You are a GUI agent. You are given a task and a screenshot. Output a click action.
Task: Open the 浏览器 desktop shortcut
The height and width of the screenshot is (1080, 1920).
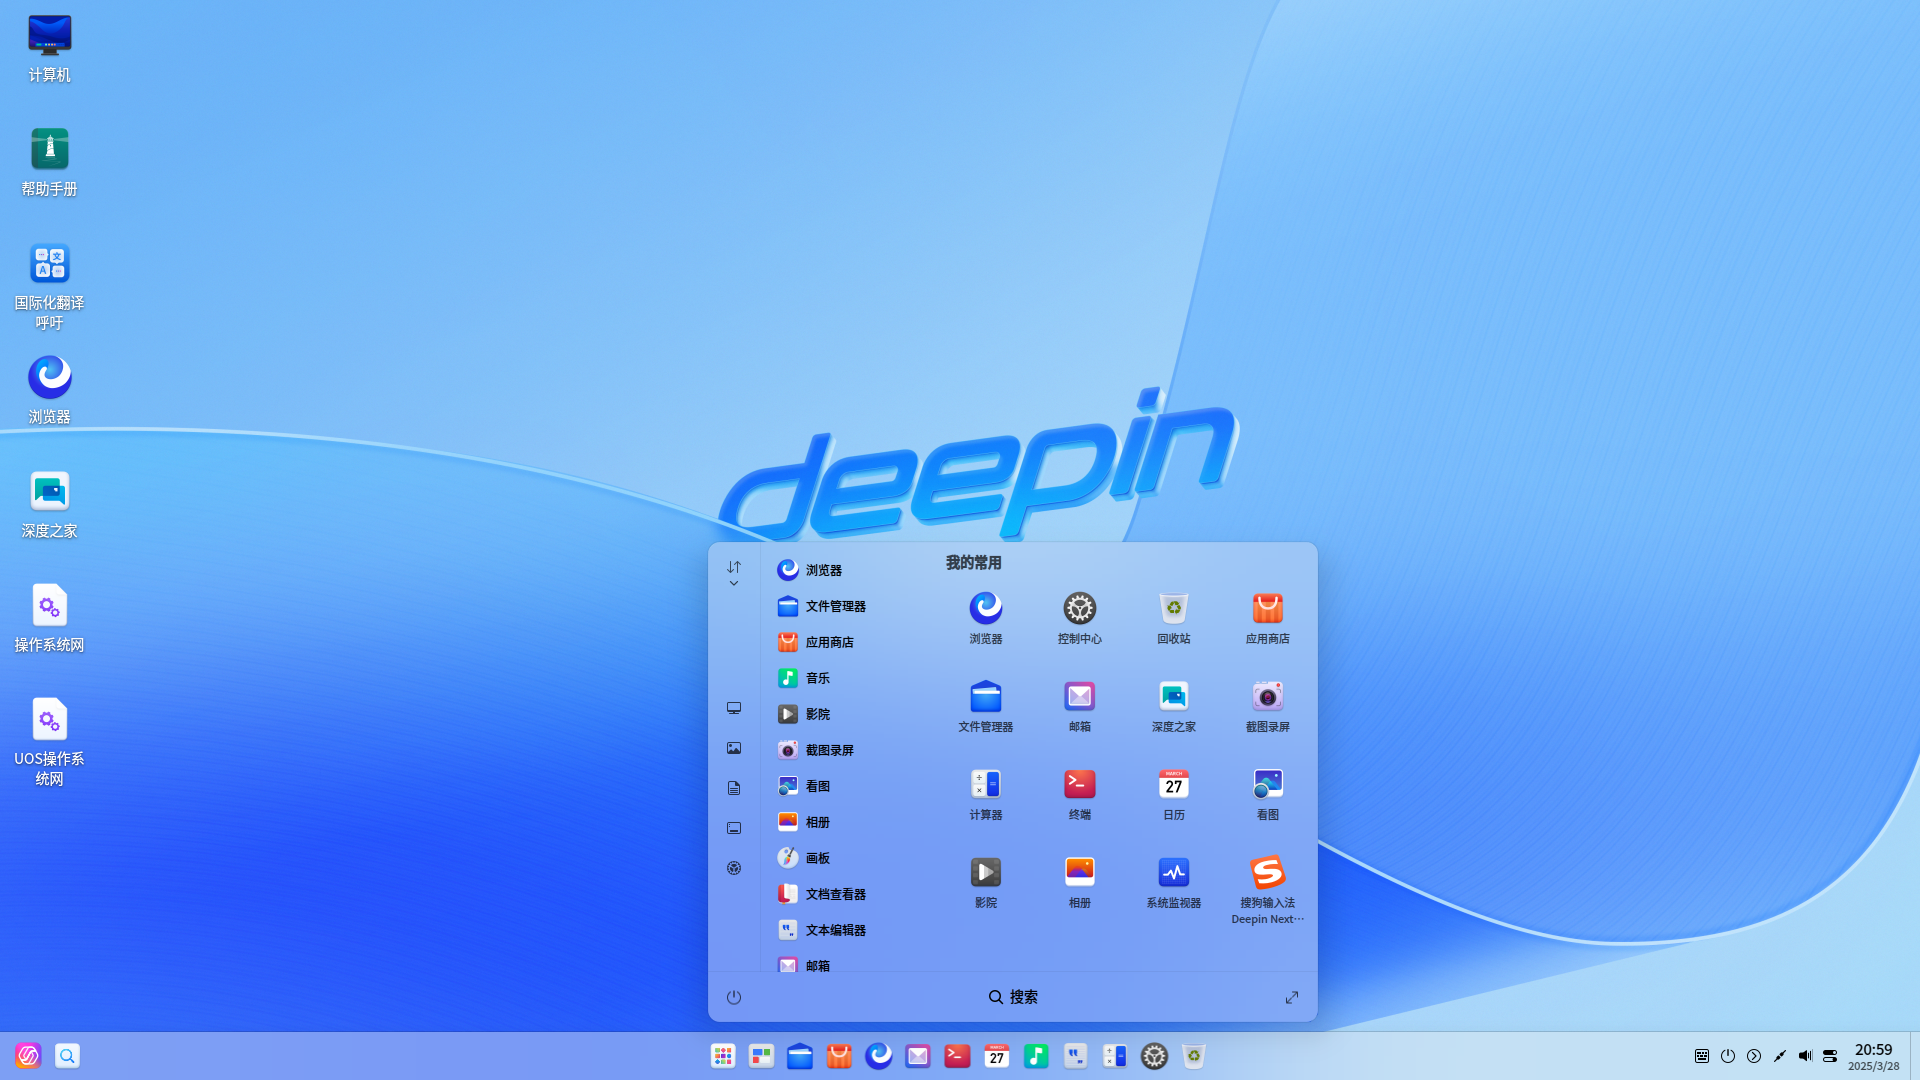pos(49,390)
